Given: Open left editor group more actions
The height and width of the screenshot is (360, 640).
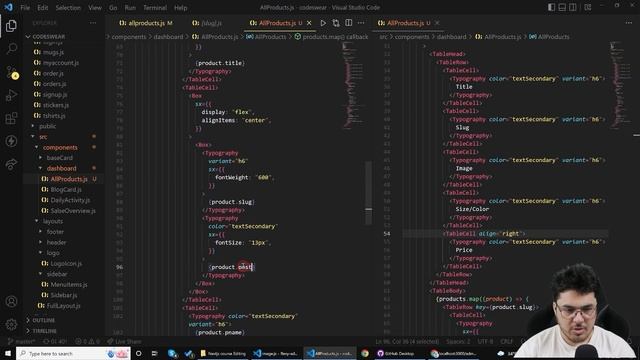Looking at the screenshot, I should tap(361, 23).
